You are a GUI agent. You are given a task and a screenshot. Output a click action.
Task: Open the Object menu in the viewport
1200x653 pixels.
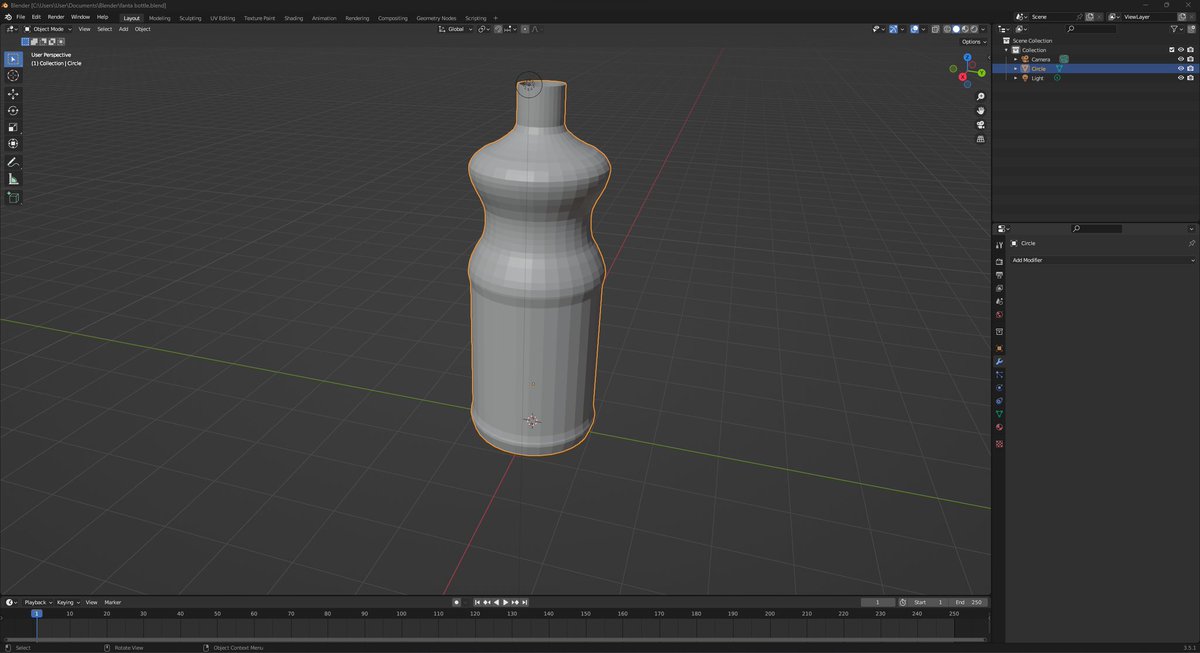tap(142, 29)
